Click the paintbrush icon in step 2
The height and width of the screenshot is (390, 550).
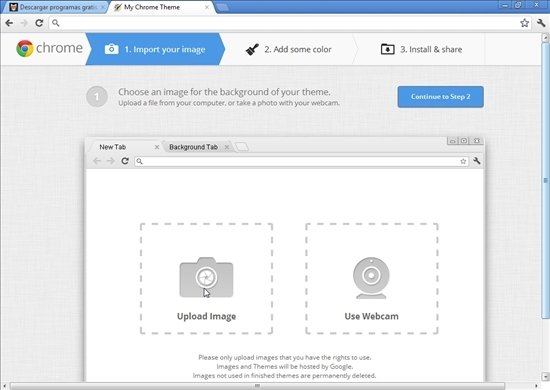click(252, 49)
